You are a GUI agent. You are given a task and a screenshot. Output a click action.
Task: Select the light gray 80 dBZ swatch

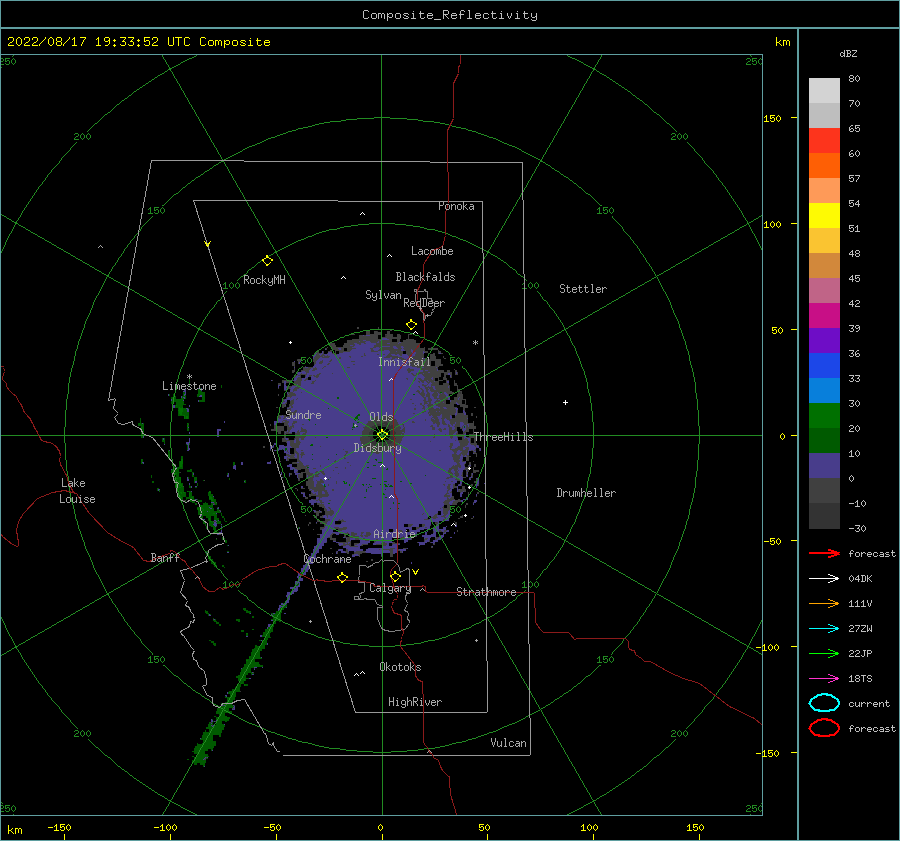(824, 91)
